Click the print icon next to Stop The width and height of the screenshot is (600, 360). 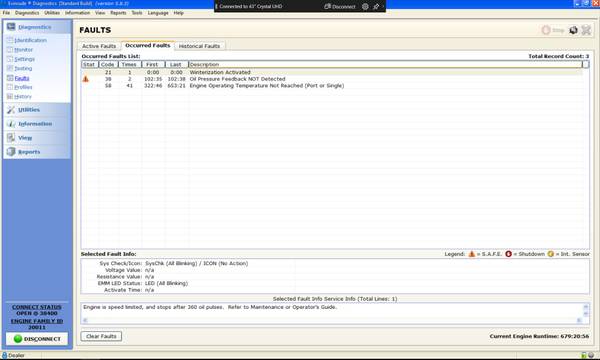click(x=573, y=30)
